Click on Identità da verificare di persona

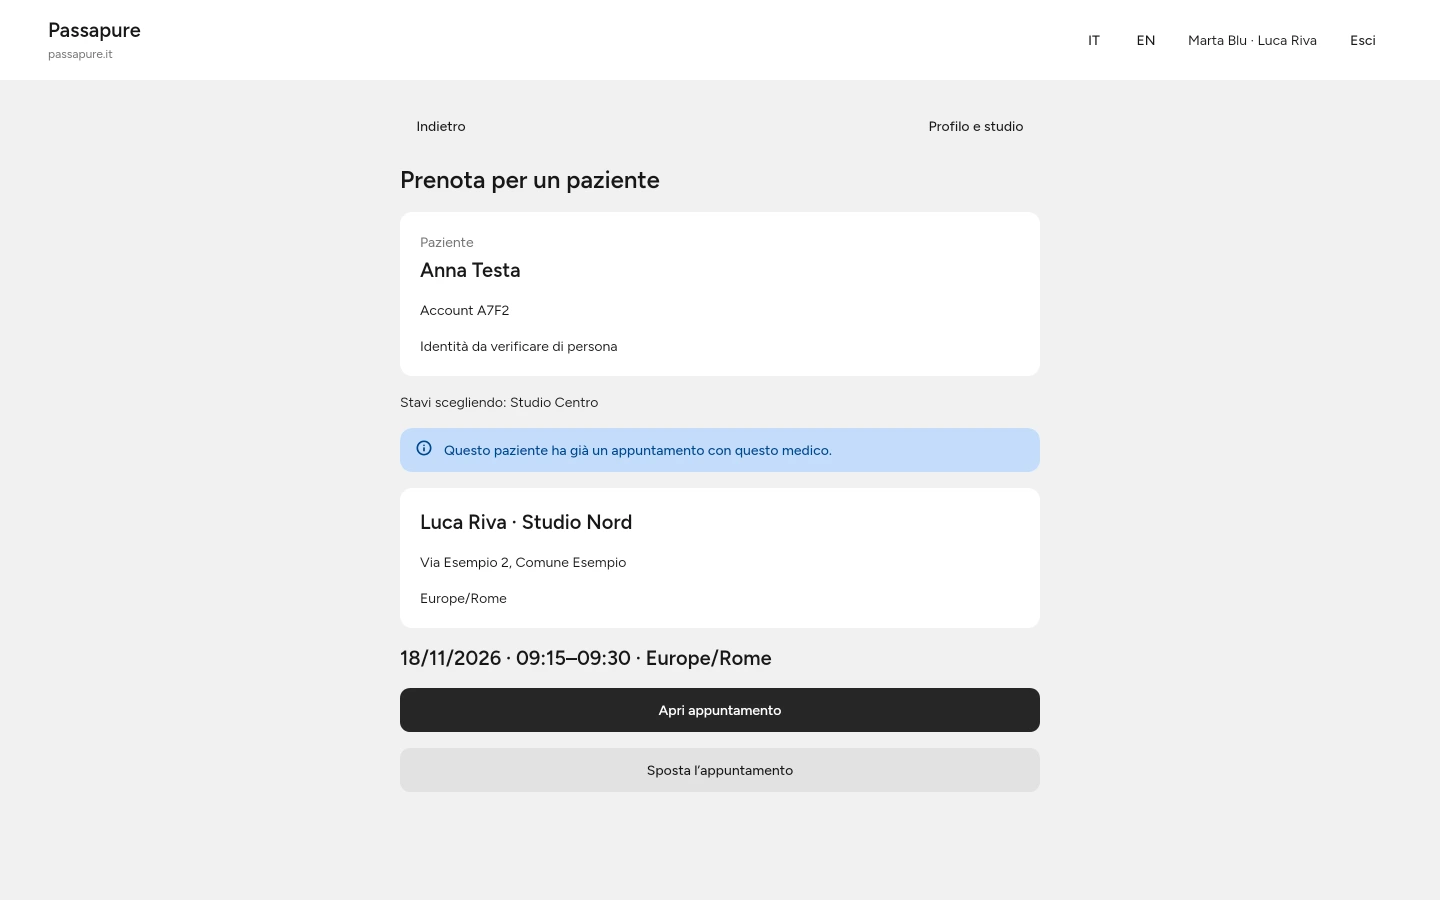(x=519, y=346)
